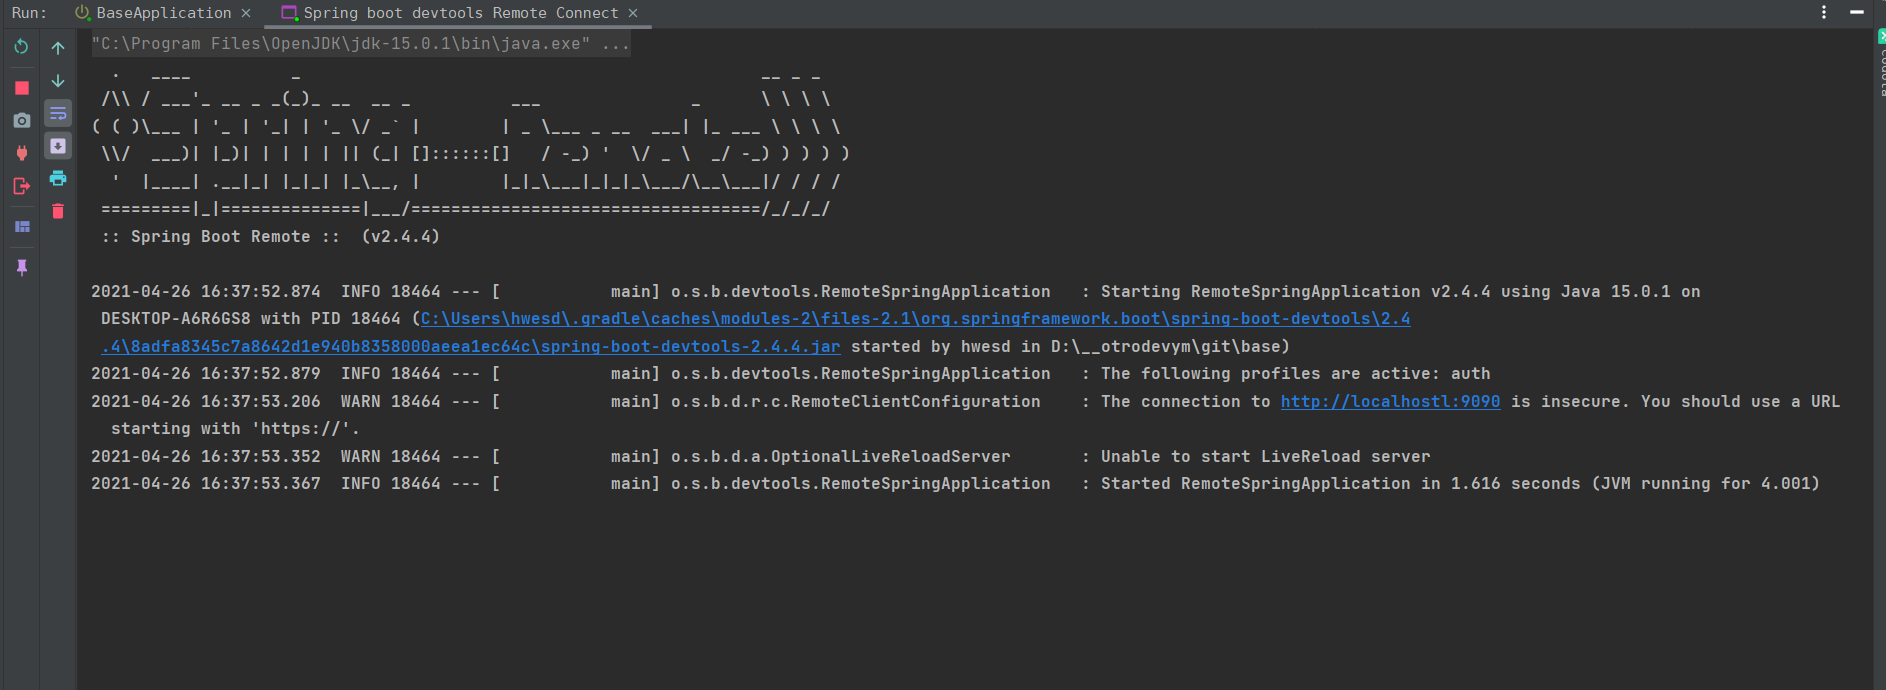Dump threads using the camera icon
The width and height of the screenshot is (1886, 690).
click(21, 120)
